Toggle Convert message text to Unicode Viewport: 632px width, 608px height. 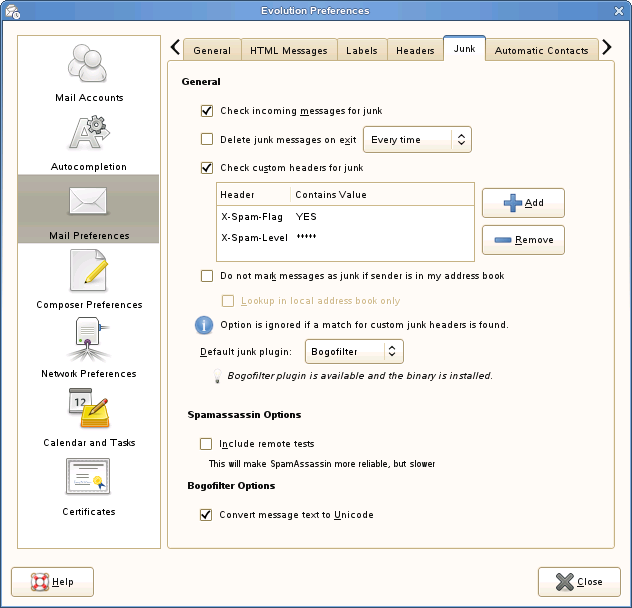coord(206,515)
